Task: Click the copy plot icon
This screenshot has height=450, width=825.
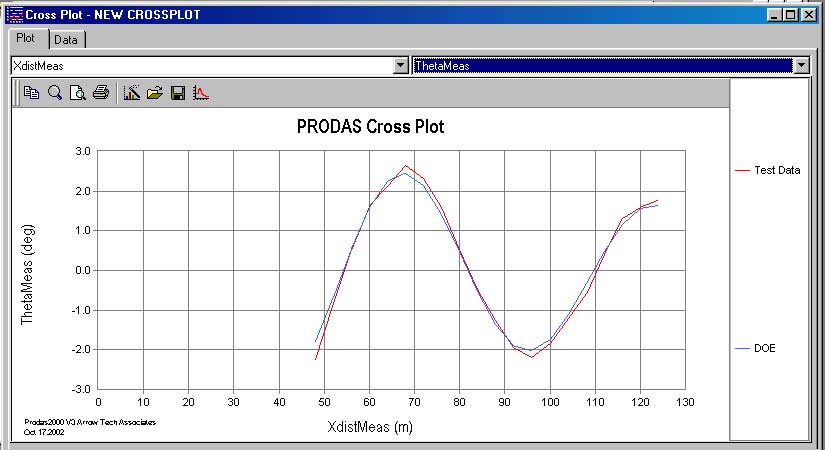Action: (x=31, y=93)
